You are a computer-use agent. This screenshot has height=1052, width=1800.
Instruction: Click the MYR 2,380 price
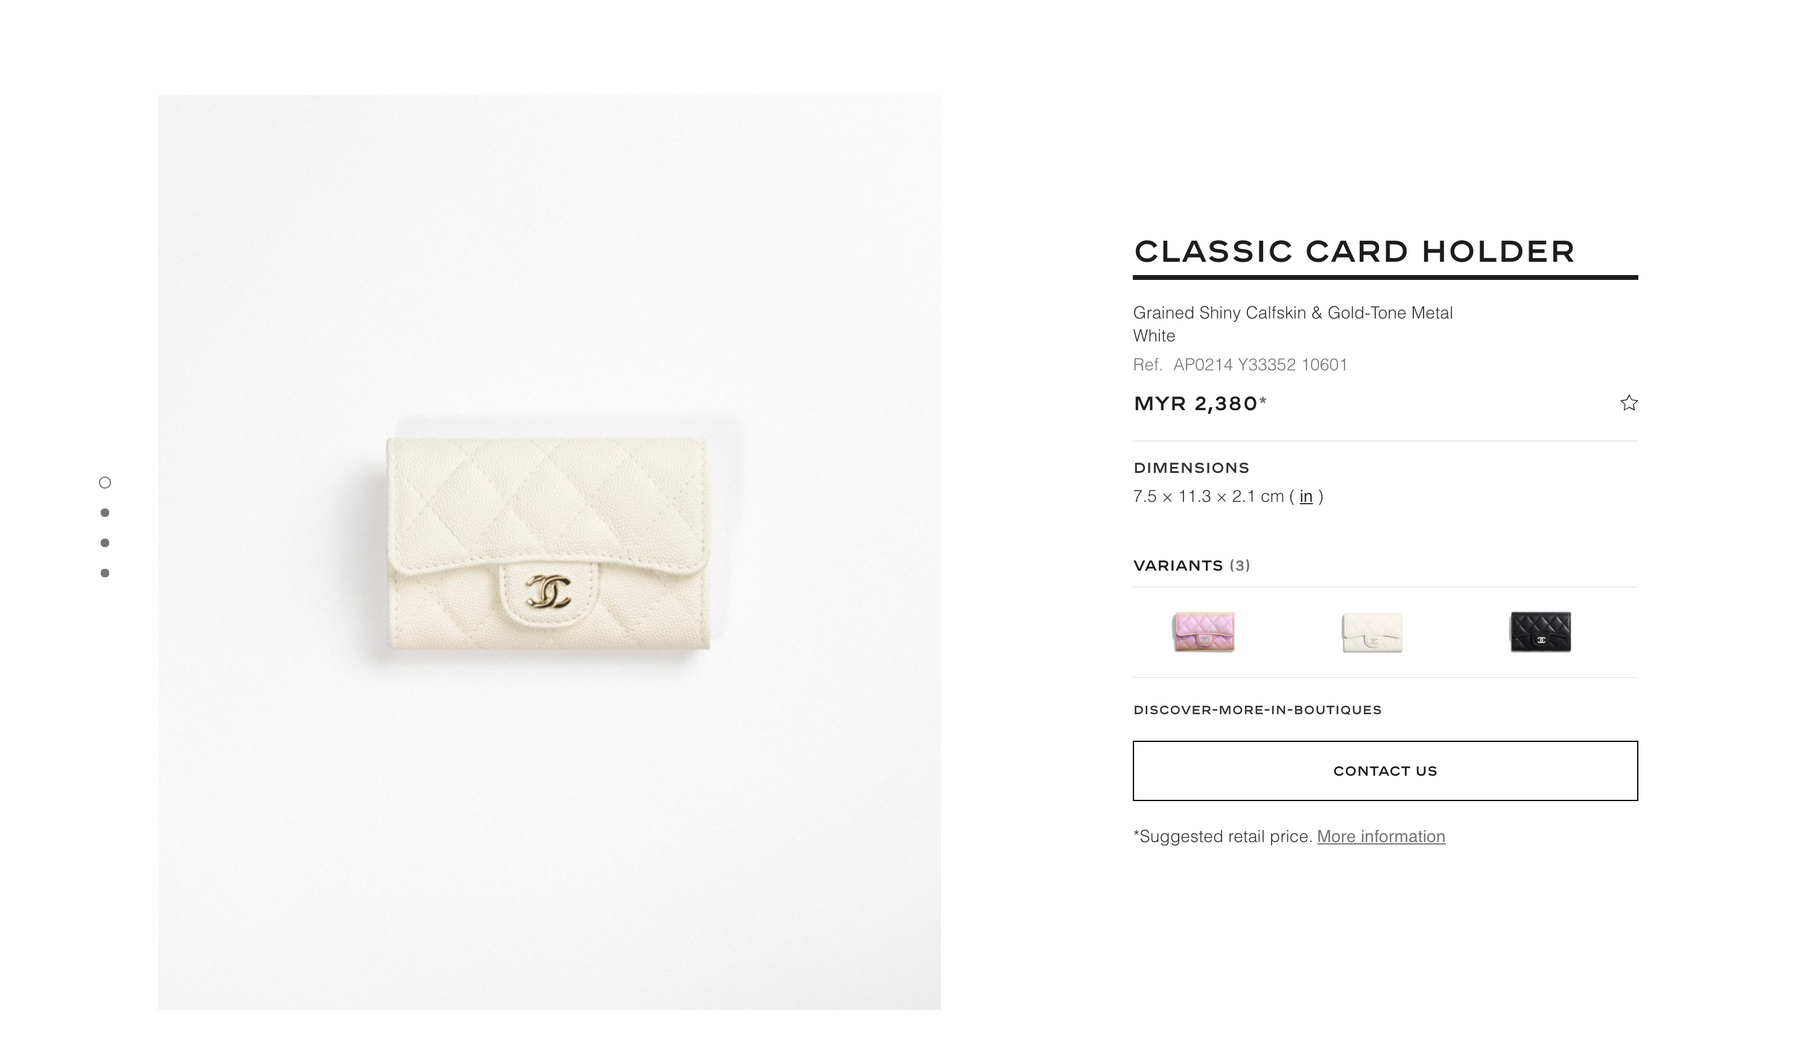[1200, 403]
